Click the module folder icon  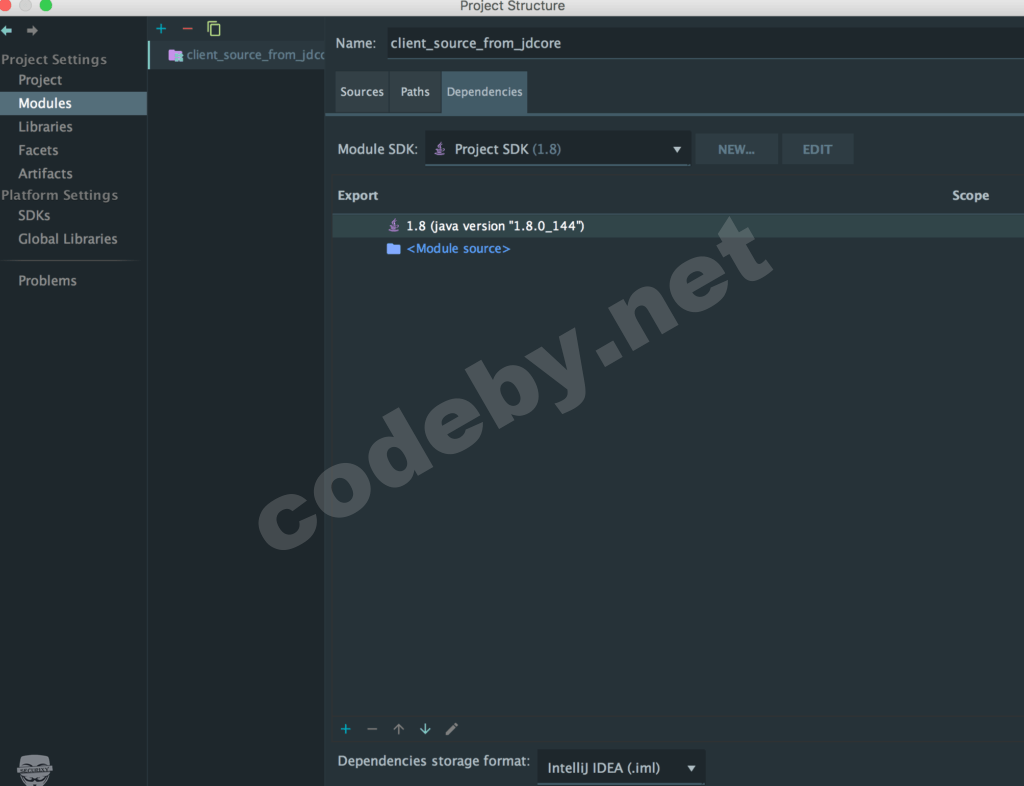coord(175,55)
